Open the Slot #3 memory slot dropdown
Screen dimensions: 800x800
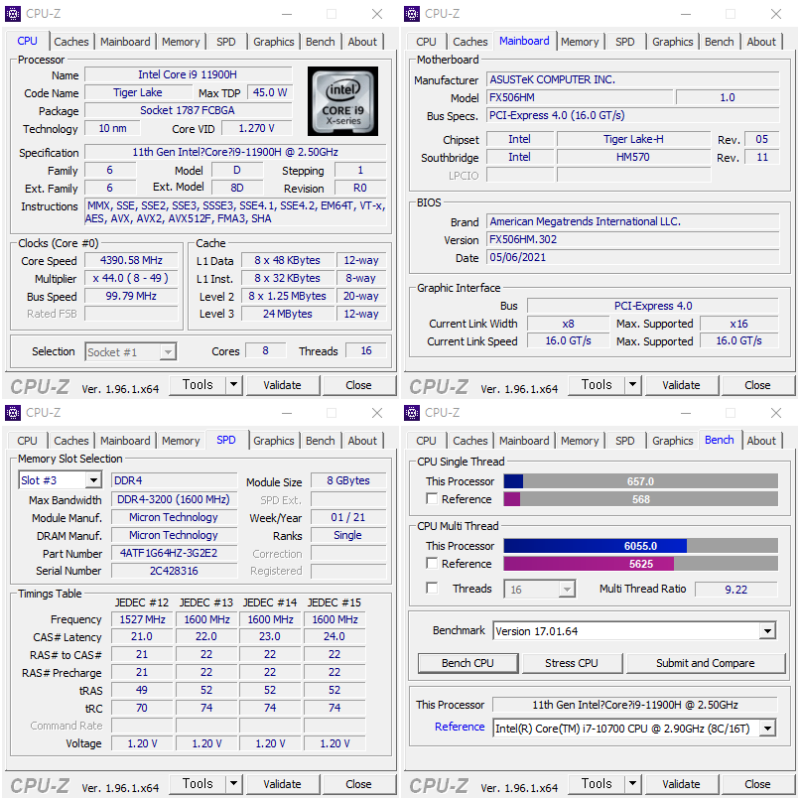(x=93, y=480)
